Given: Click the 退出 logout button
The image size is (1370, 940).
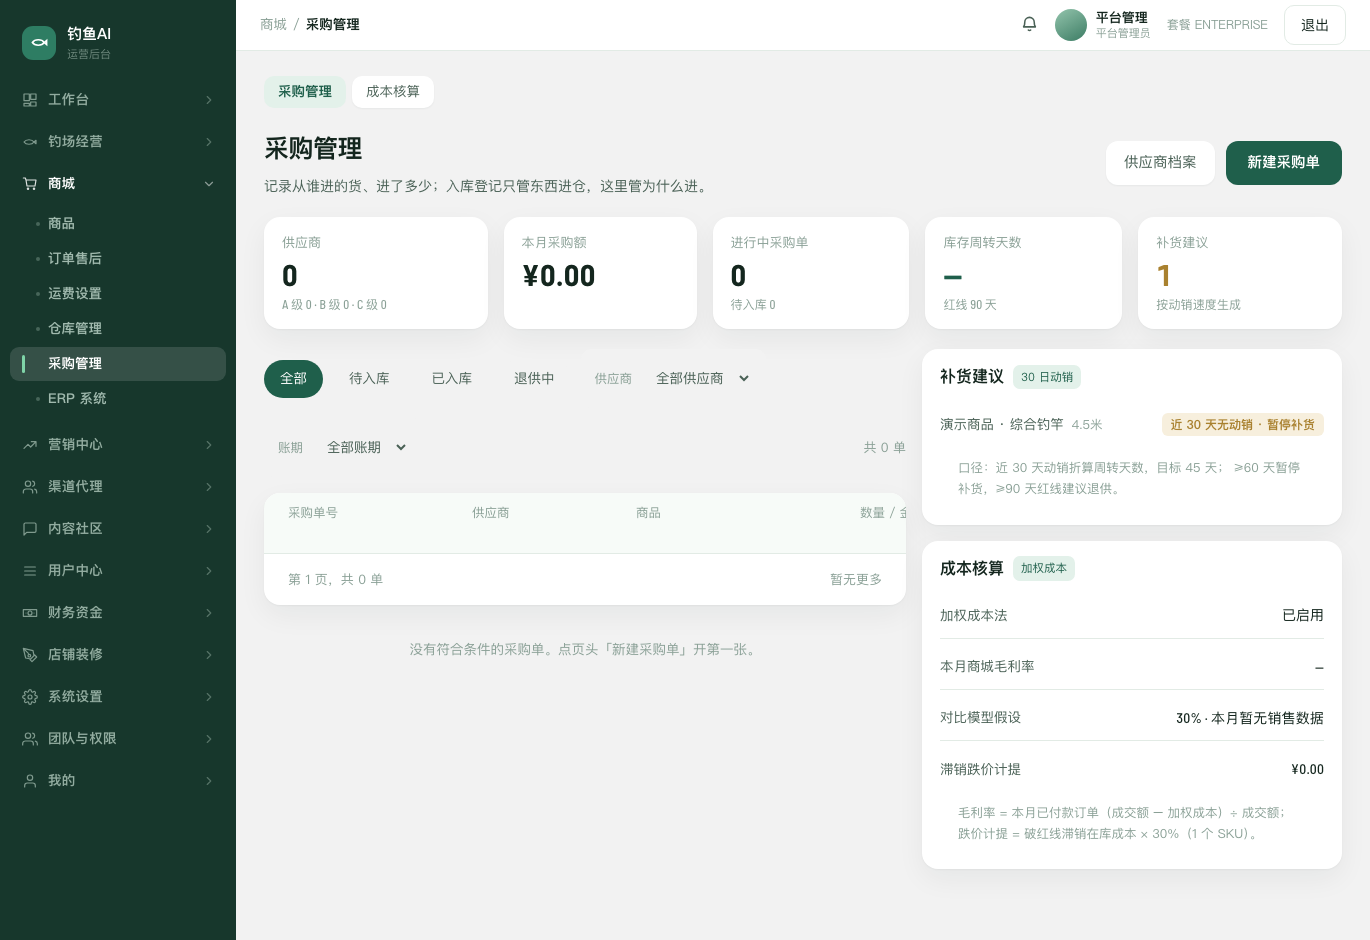Looking at the screenshot, I should tap(1315, 25).
